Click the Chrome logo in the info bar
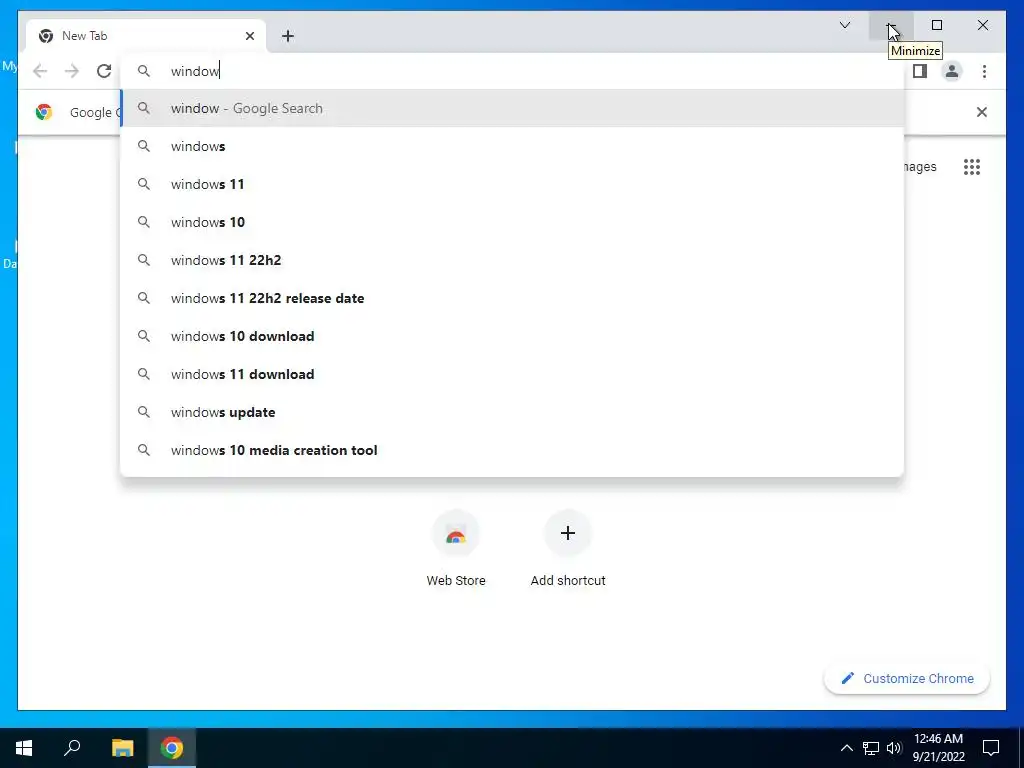 44,112
